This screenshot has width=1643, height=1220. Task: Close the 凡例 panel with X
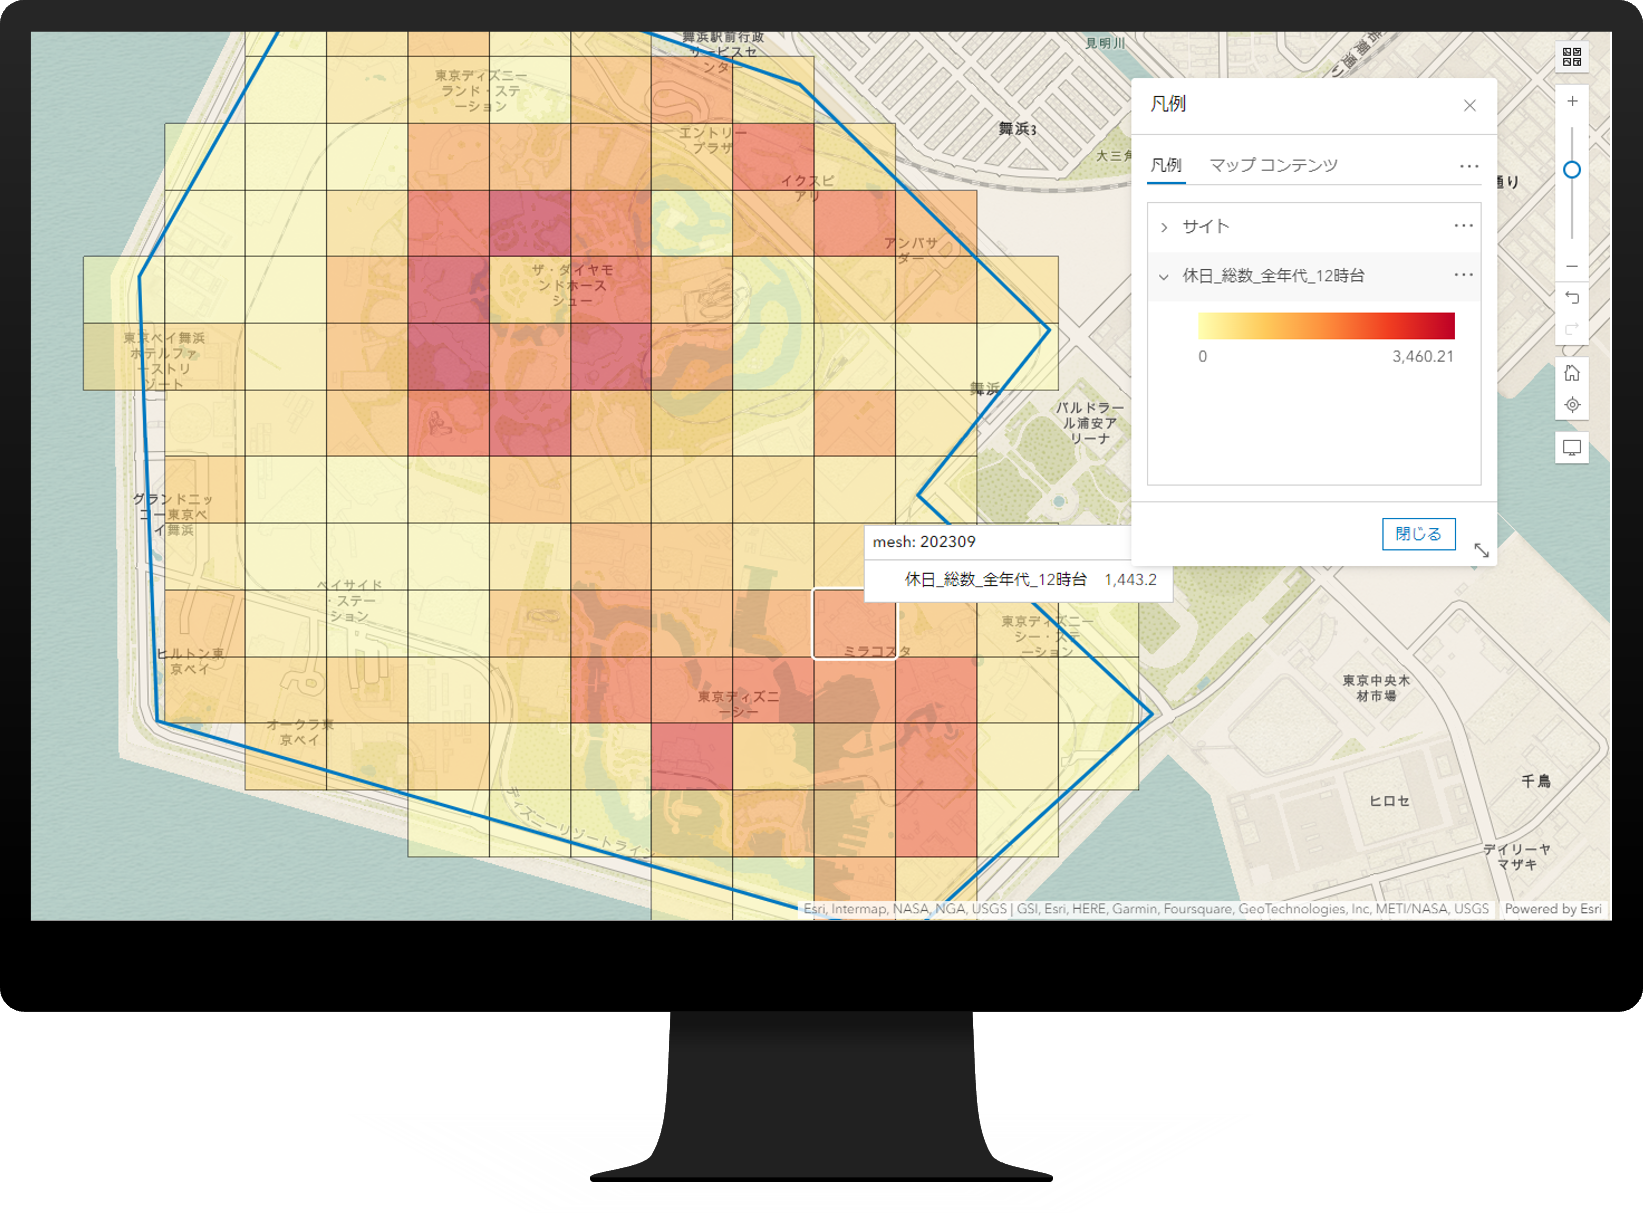[1469, 106]
